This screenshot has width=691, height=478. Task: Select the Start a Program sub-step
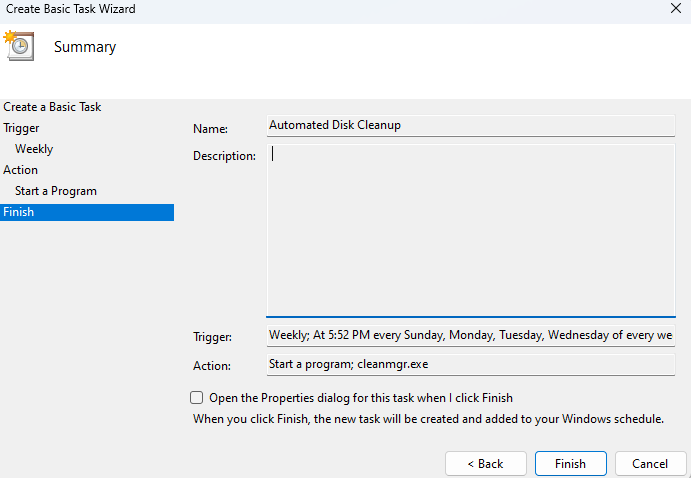(56, 191)
